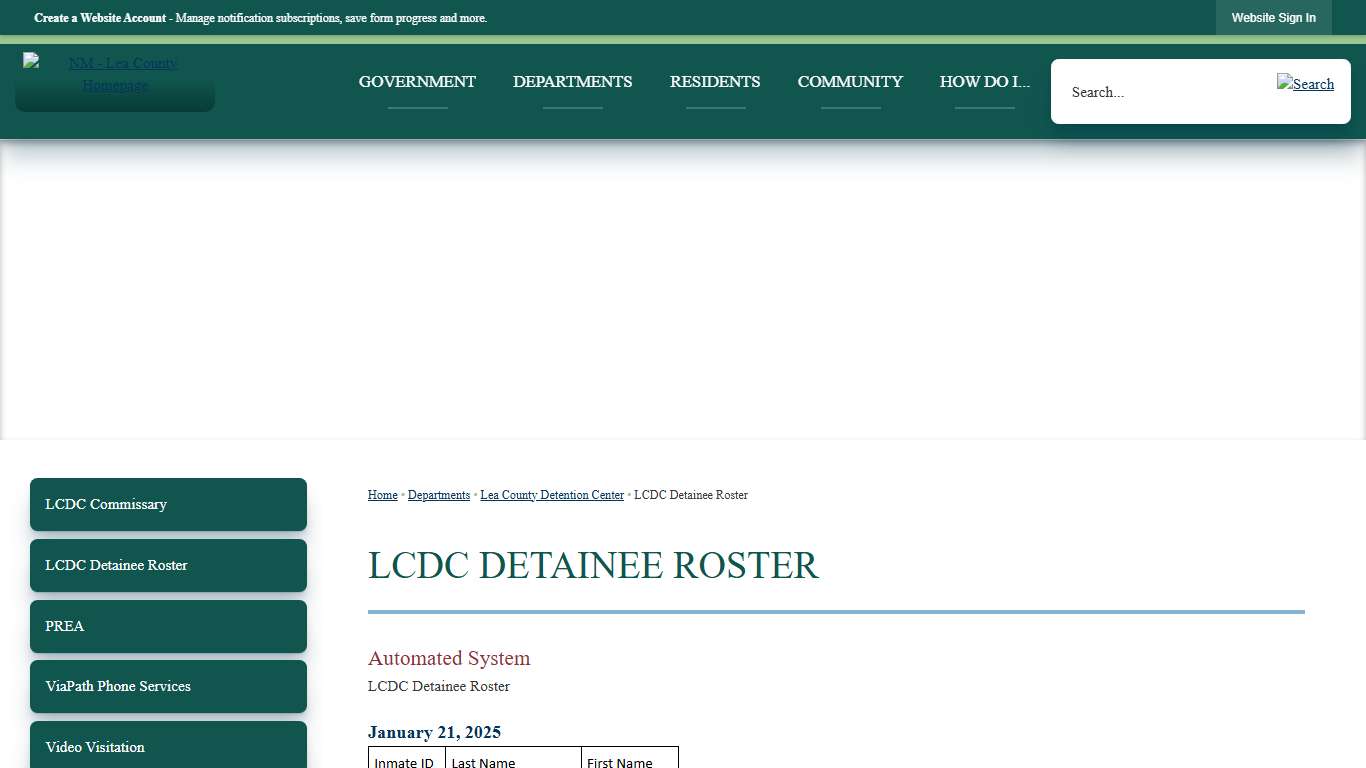The width and height of the screenshot is (1366, 768).
Task: Click Website Sign In
Action: (x=1274, y=17)
